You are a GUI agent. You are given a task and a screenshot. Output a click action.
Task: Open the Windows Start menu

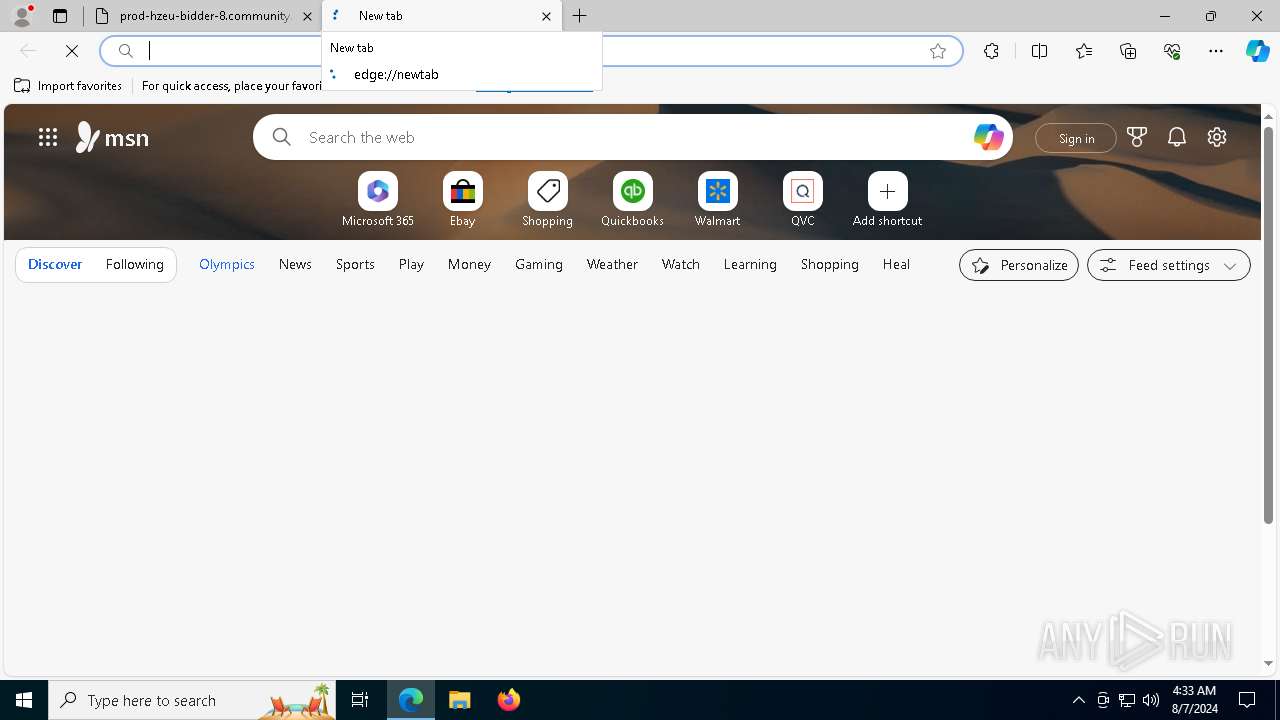coord(24,700)
